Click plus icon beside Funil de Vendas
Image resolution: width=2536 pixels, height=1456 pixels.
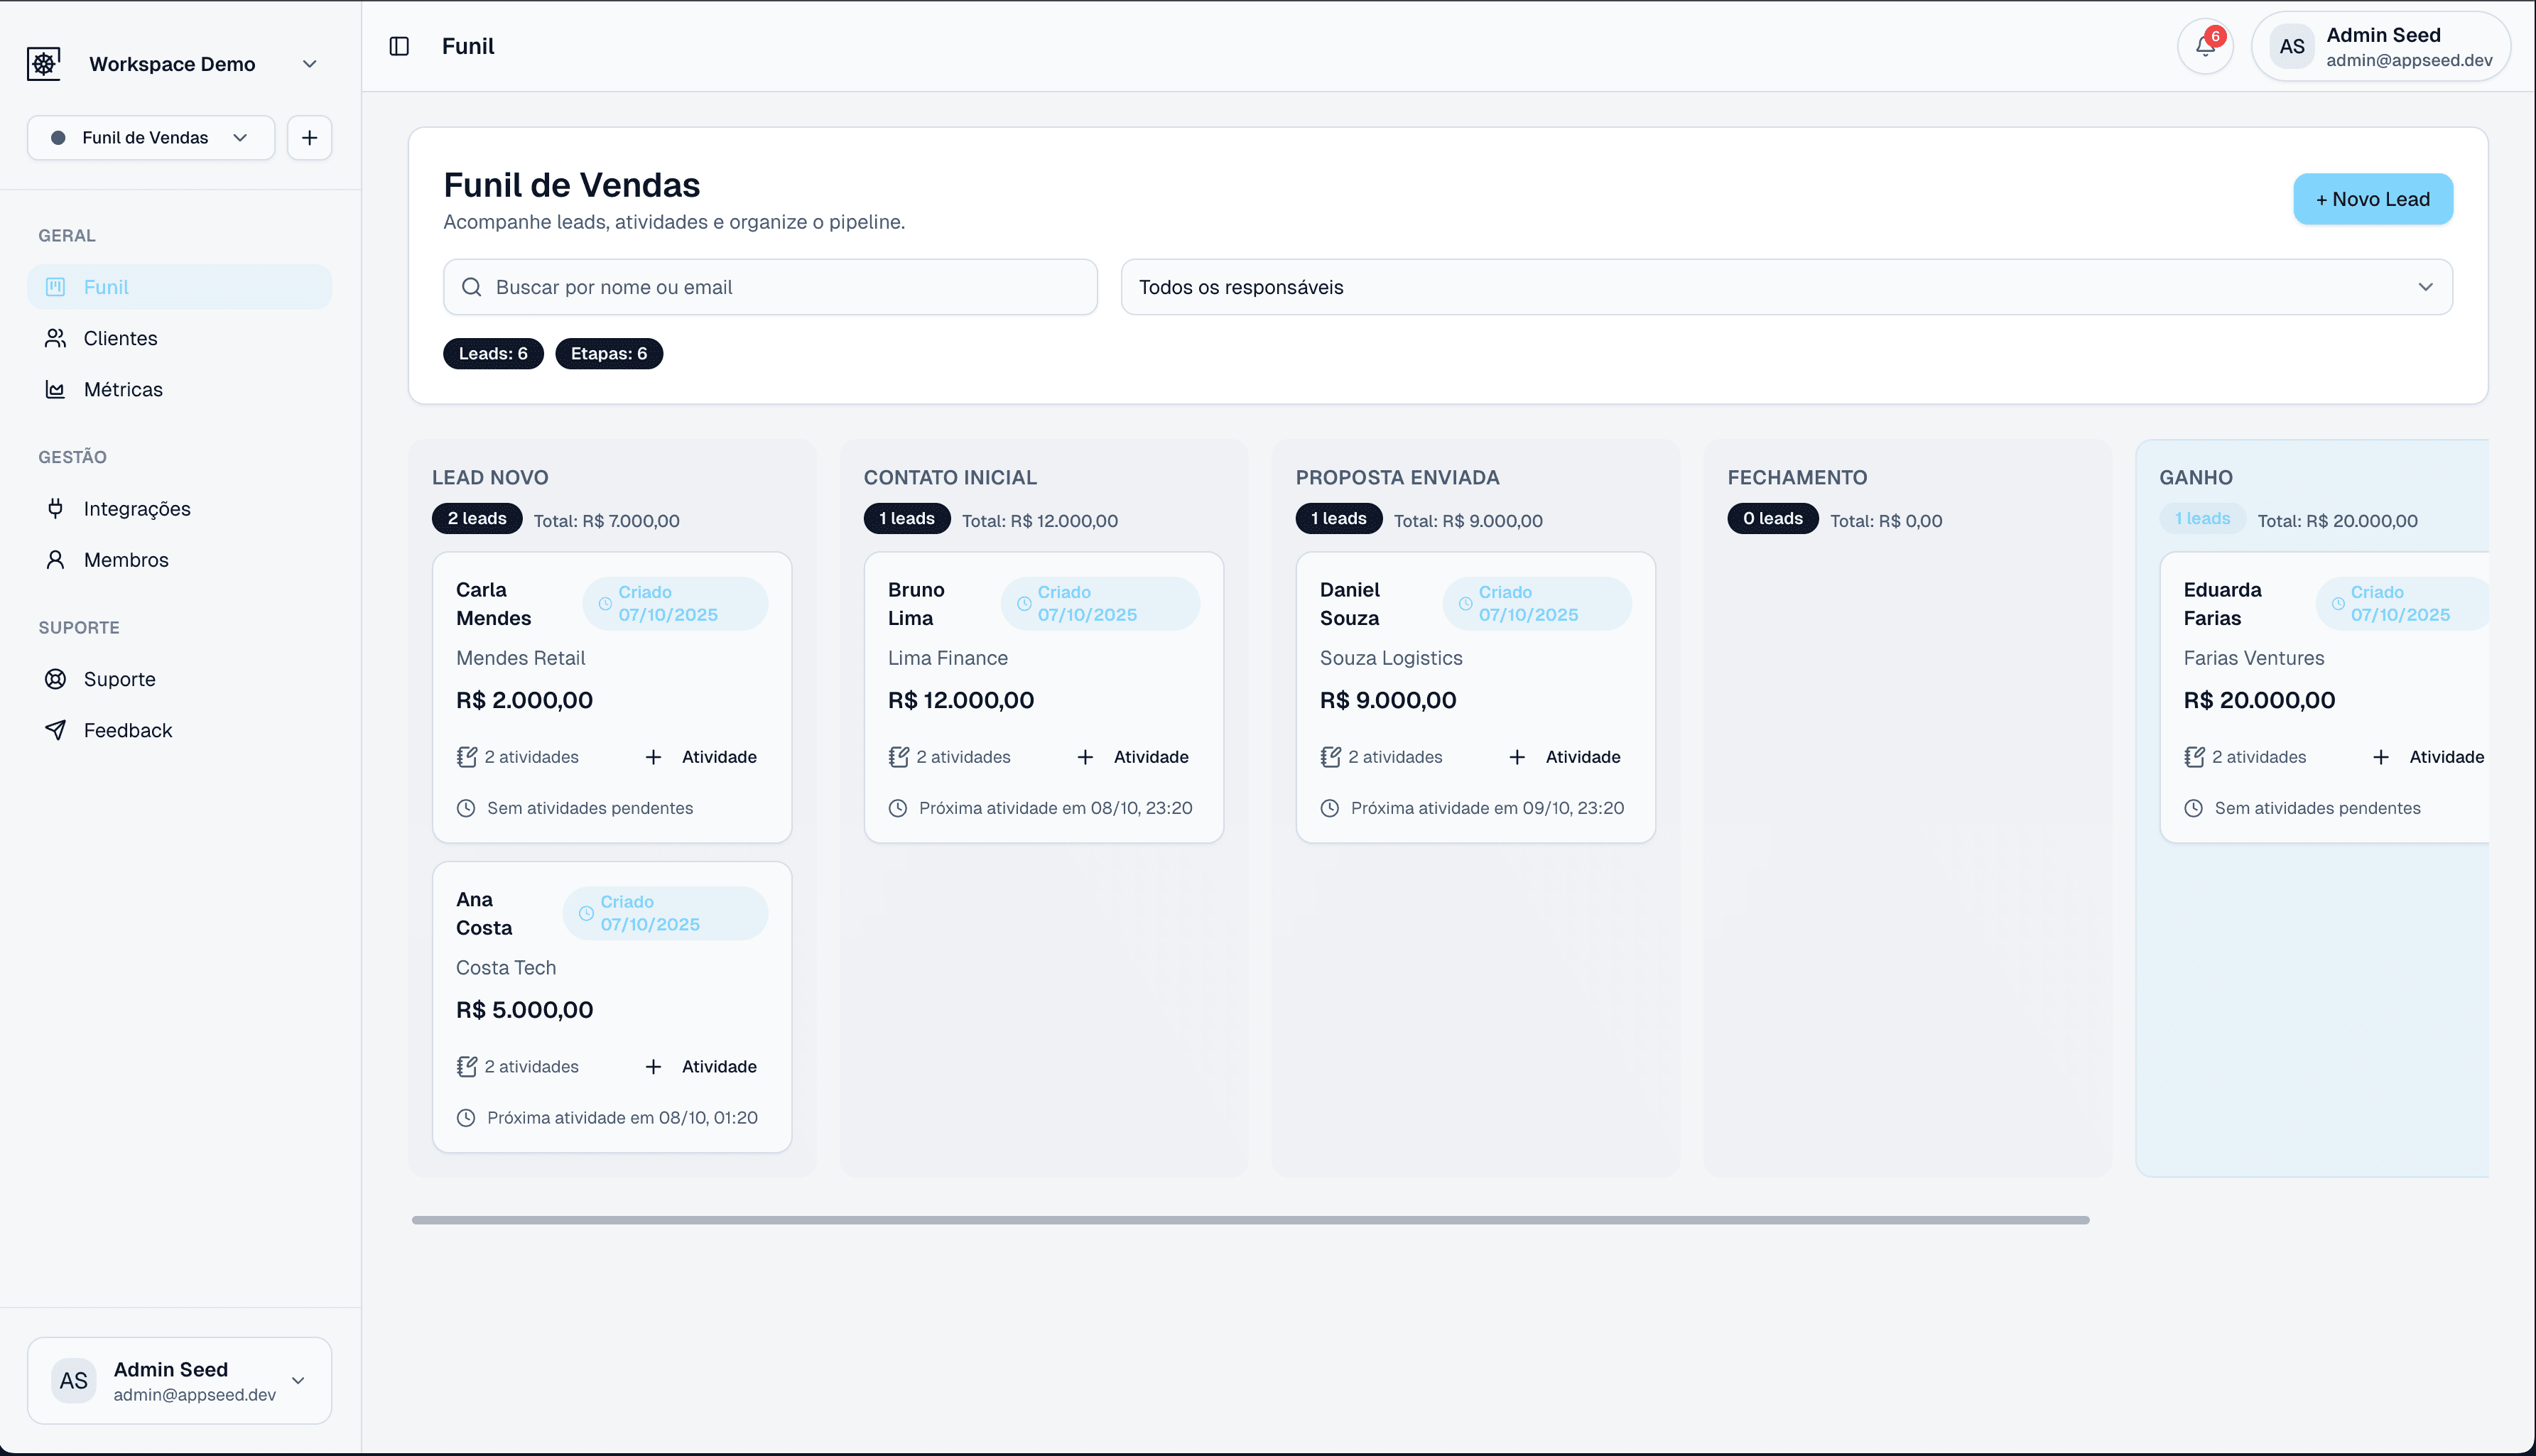pyautogui.click(x=309, y=138)
